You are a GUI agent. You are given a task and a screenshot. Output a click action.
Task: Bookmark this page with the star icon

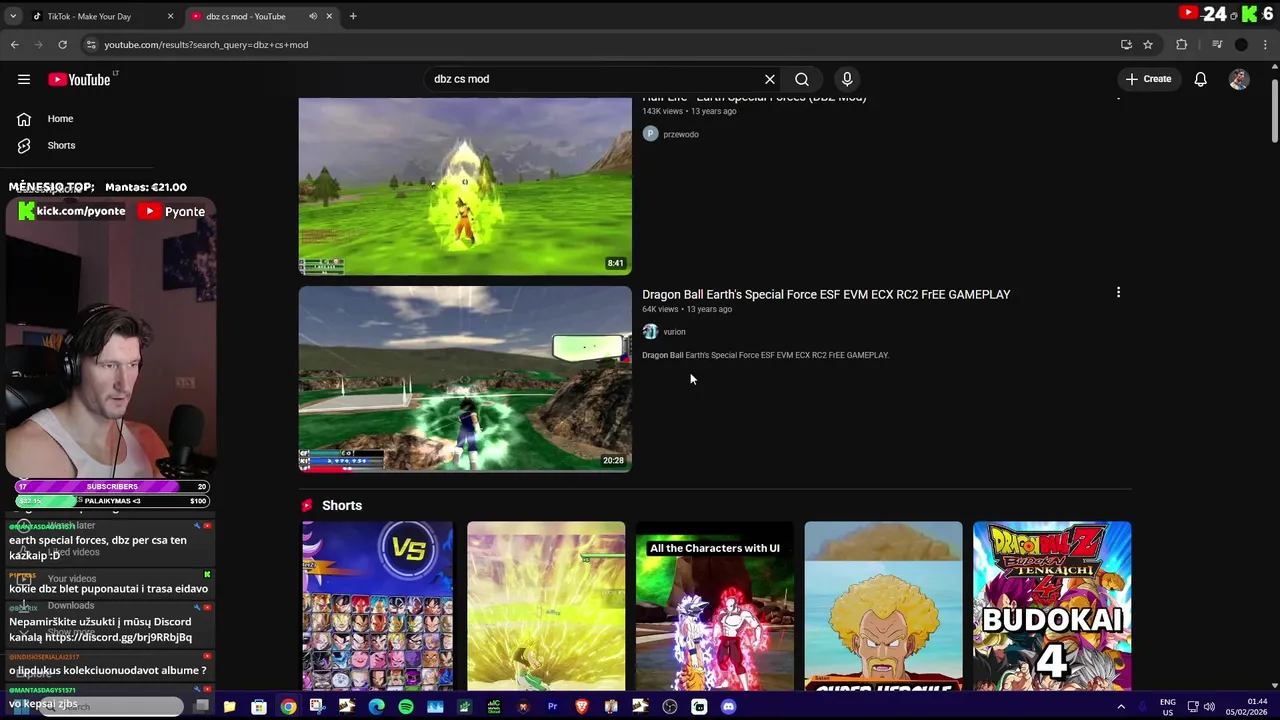coord(1148,44)
